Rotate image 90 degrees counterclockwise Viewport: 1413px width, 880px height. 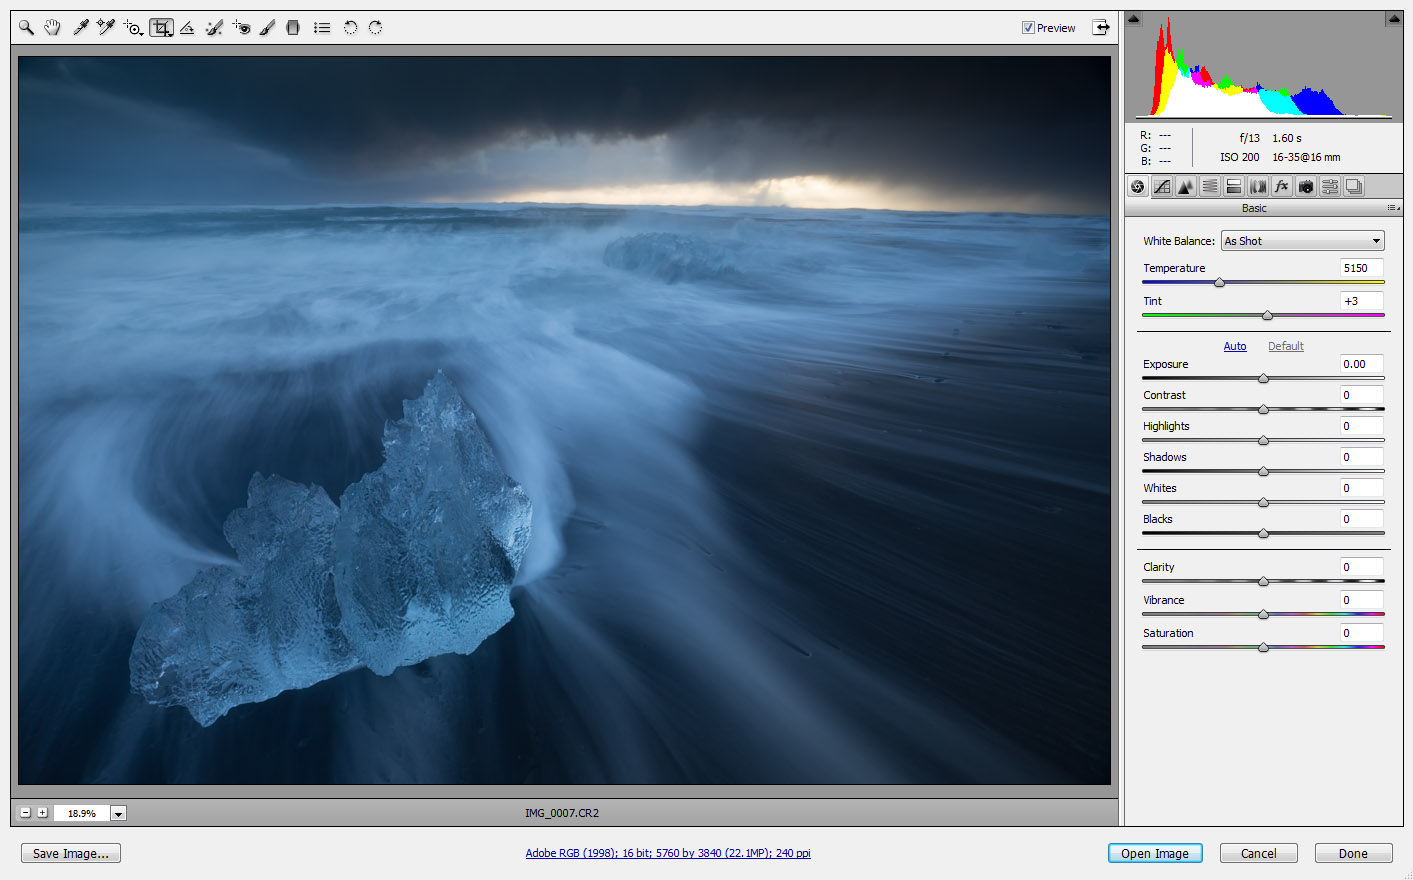tap(350, 28)
